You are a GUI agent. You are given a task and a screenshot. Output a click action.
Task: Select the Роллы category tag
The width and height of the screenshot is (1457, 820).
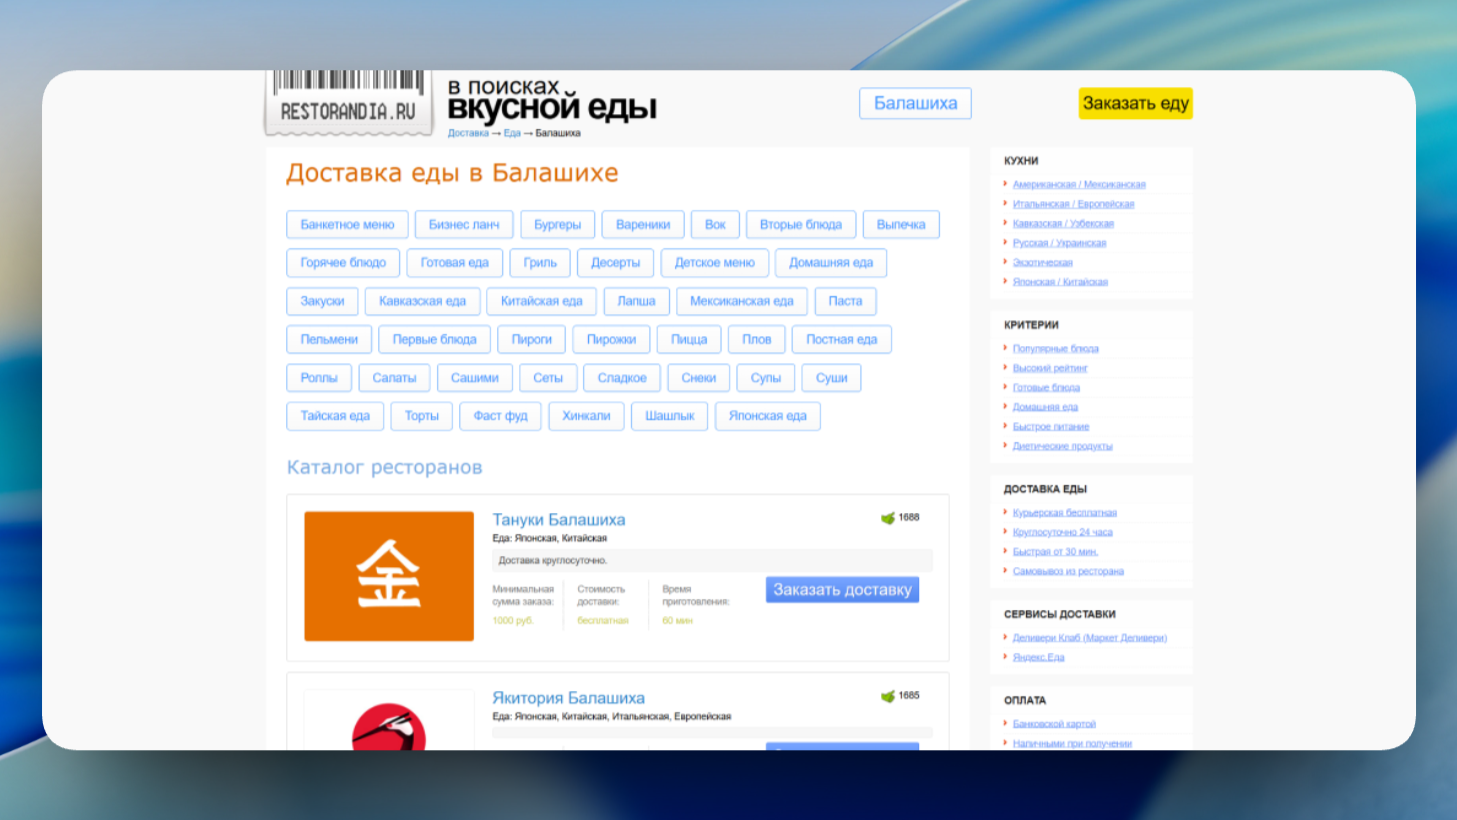click(319, 377)
